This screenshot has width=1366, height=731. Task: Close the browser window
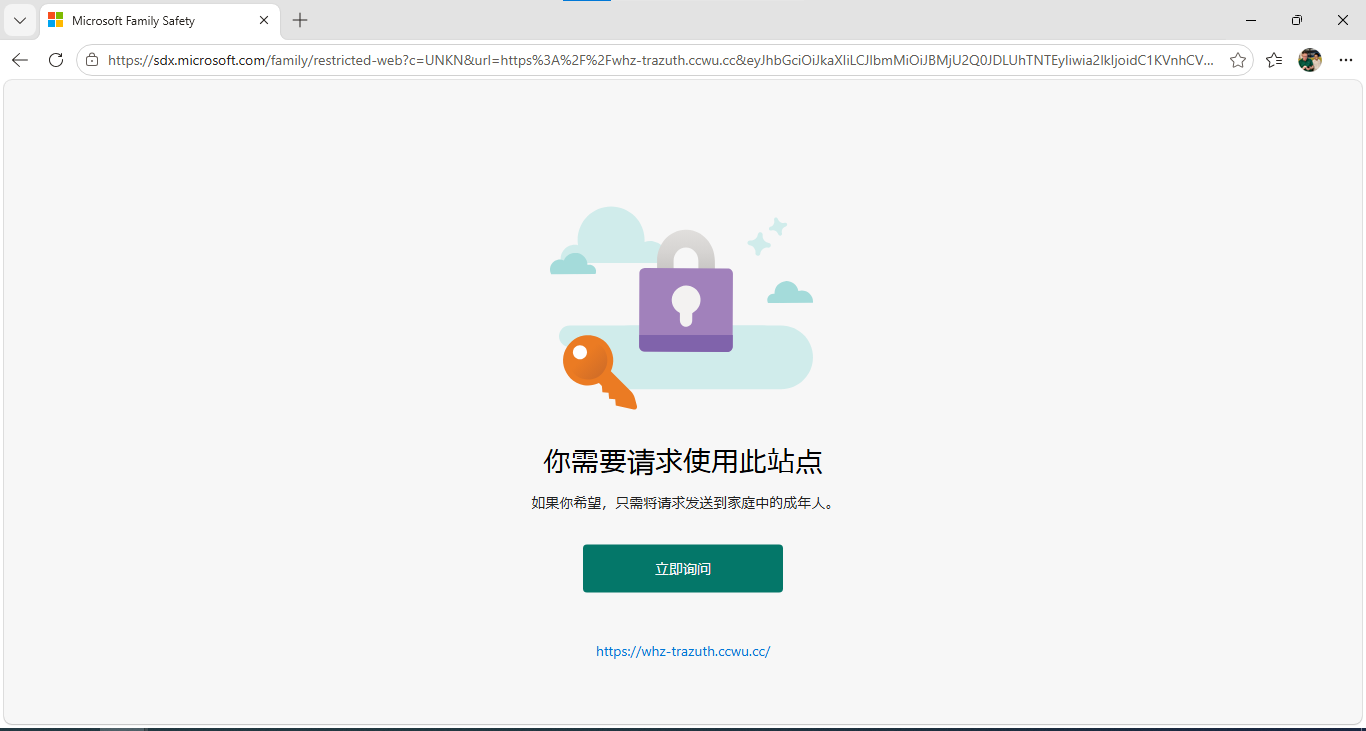pyautogui.click(x=1343, y=20)
